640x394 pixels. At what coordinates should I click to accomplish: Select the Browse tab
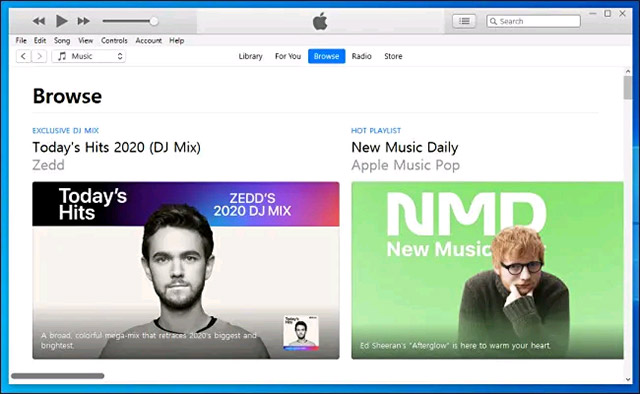327,56
